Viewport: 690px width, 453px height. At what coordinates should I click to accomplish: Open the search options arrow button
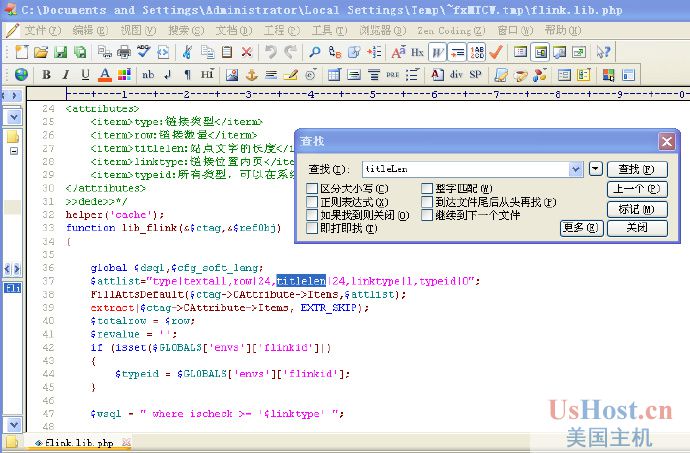(x=595, y=169)
